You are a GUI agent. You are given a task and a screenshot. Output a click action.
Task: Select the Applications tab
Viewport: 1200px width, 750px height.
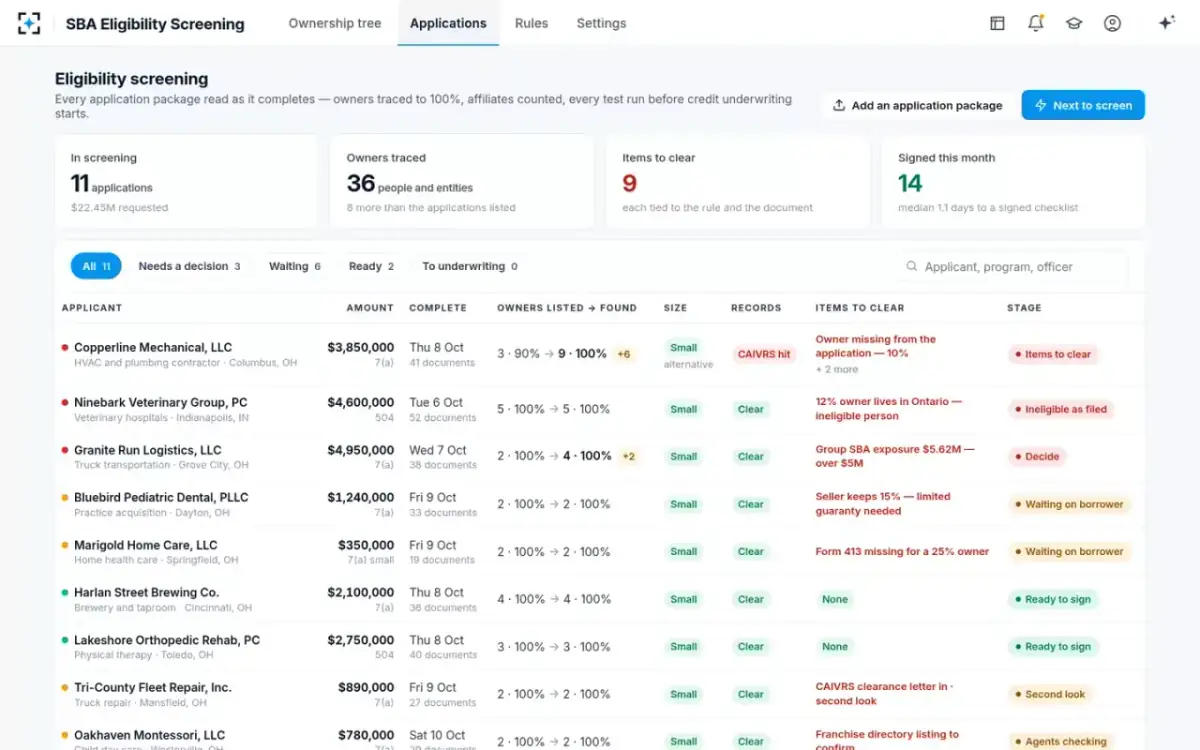click(448, 23)
